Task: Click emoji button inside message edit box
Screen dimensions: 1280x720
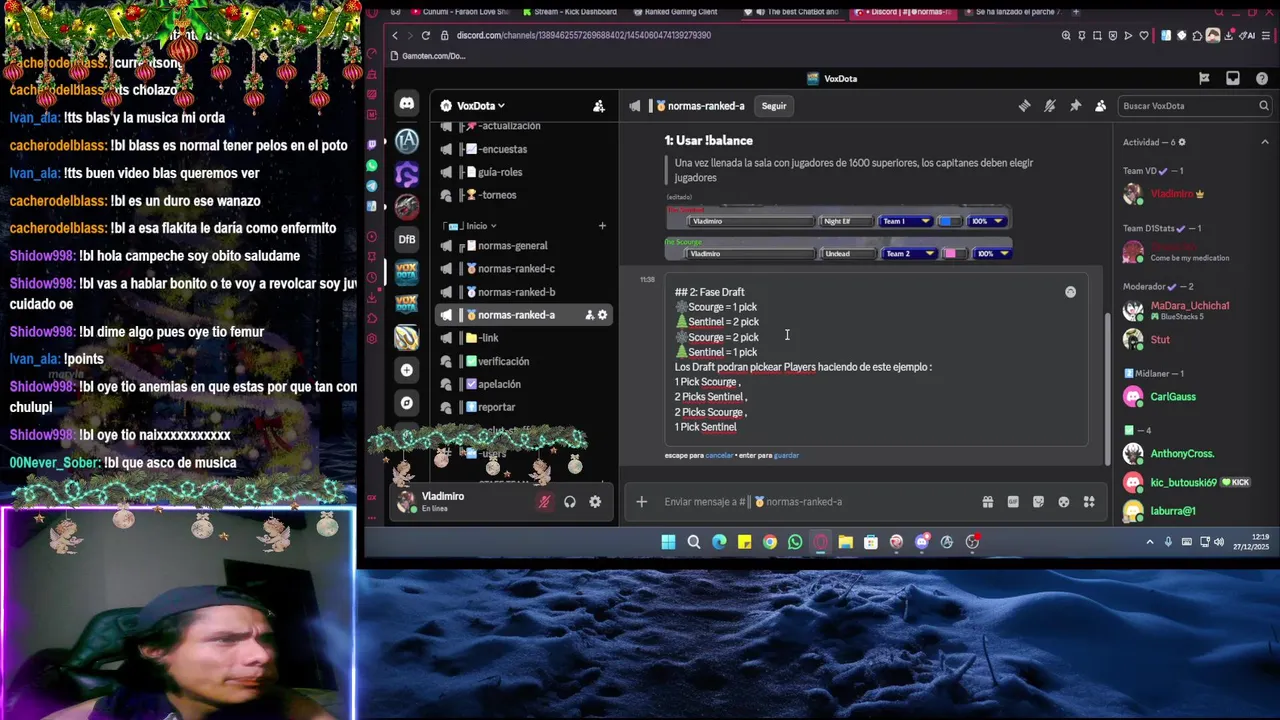Action: click(x=1070, y=292)
